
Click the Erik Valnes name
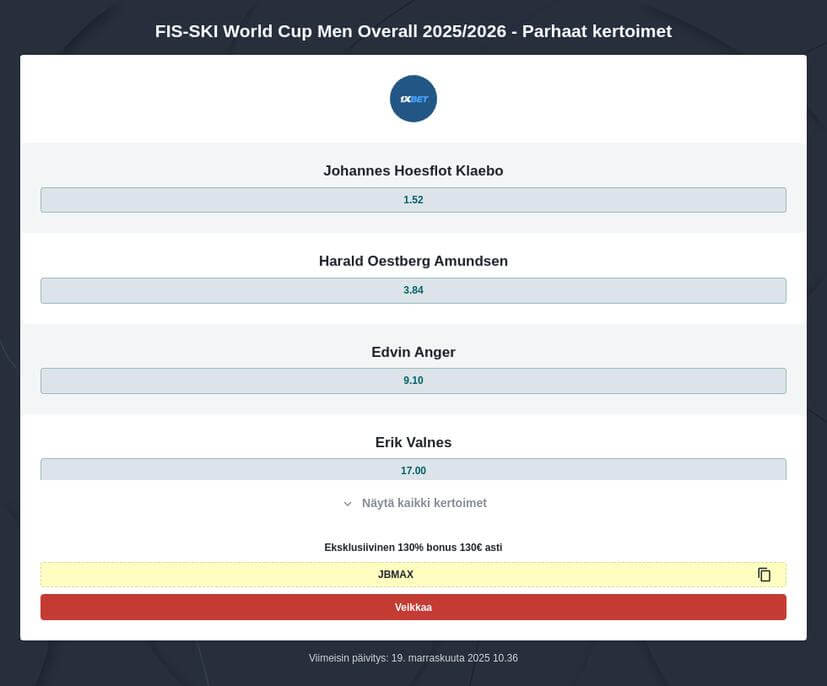click(x=413, y=442)
